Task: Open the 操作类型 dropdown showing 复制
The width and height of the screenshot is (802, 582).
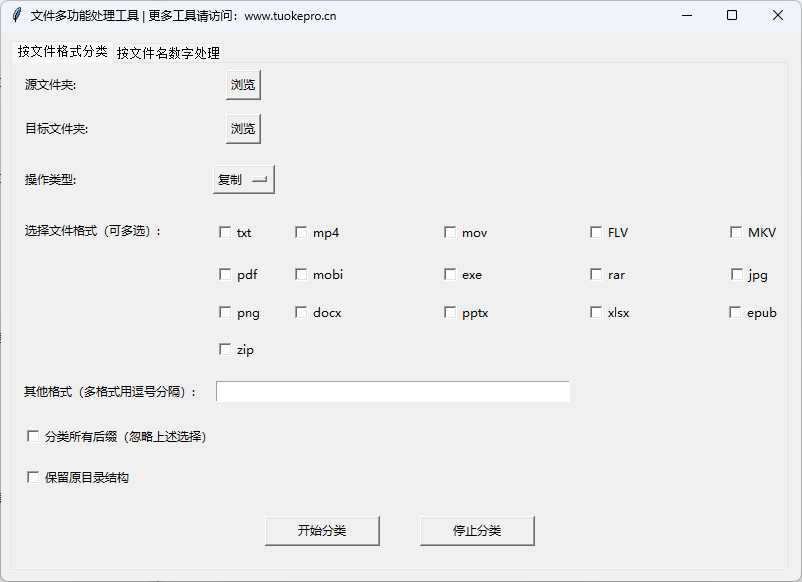Action: click(242, 179)
